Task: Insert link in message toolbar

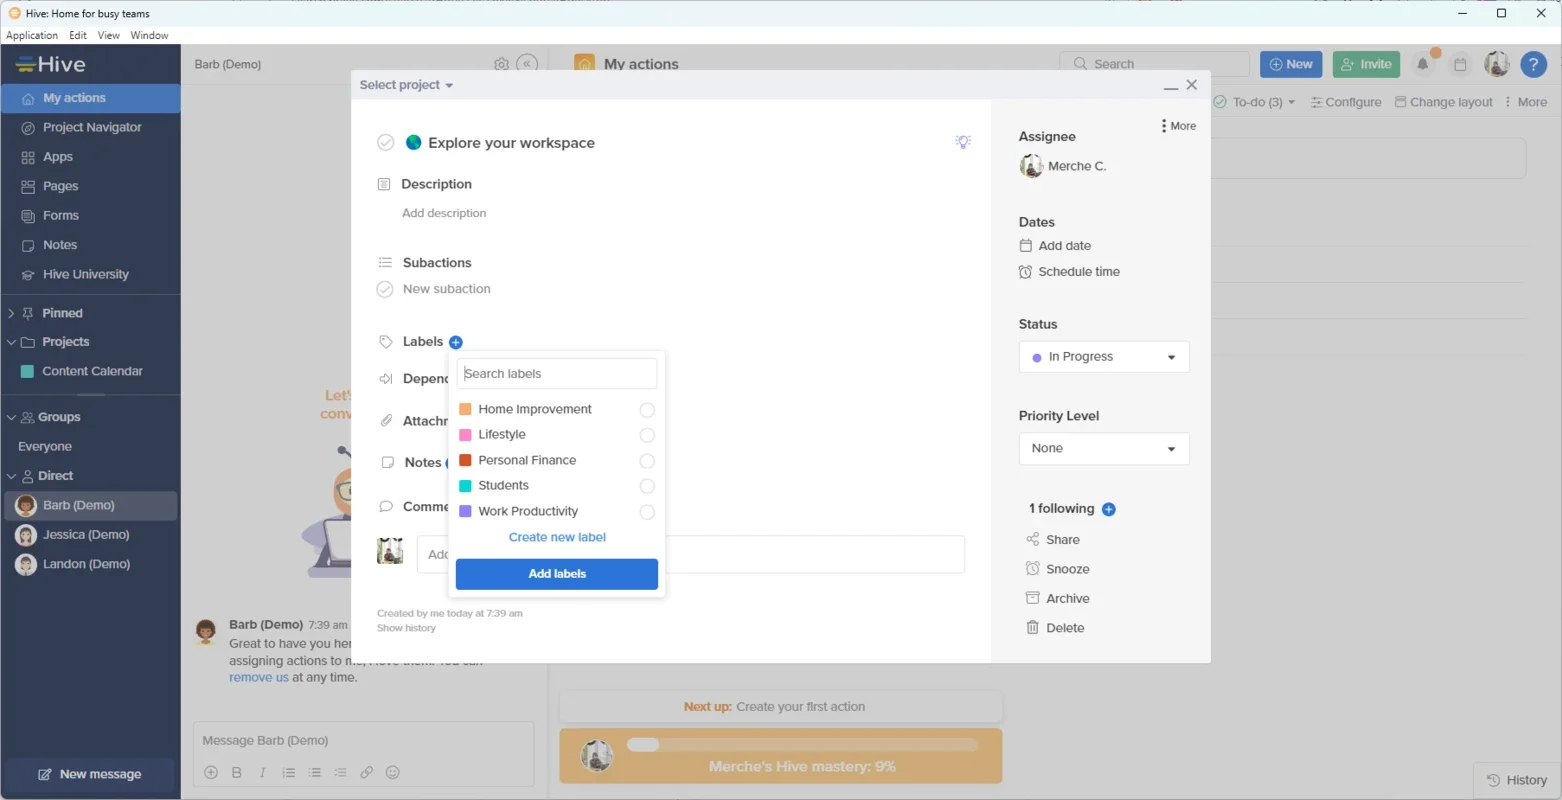Action: click(366, 772)
